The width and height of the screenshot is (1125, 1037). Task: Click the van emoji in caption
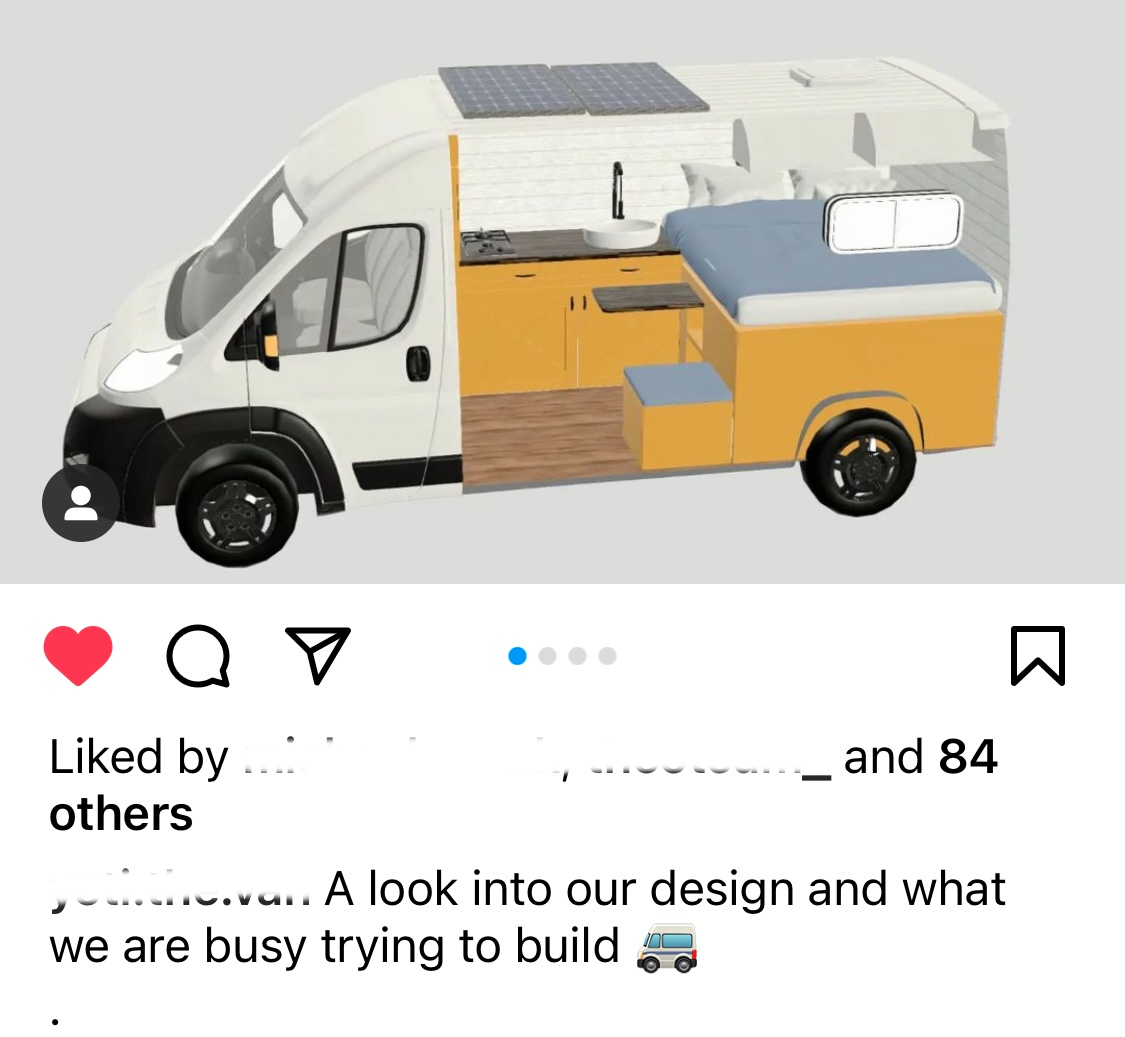pos(667,947)
